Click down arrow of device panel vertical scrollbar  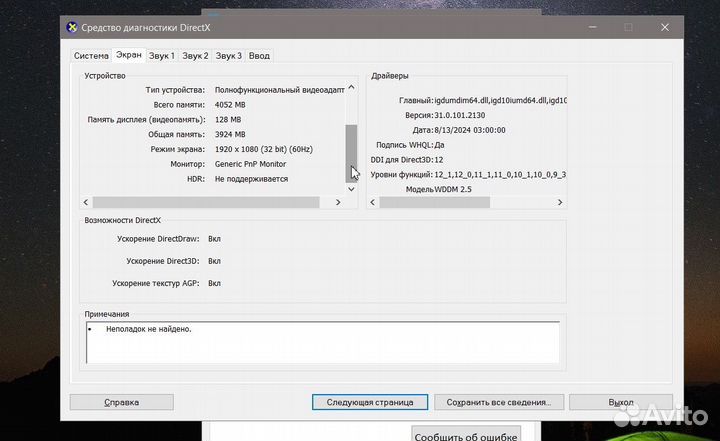[x=351, y=189]
